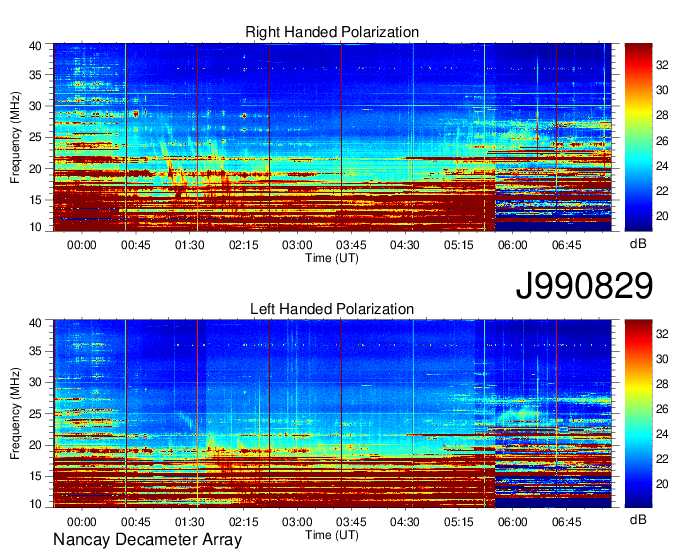Click the 40 MHz tick on Right Handed plot
This screenshot has height=552, width=680.
(x=35, y=46)
